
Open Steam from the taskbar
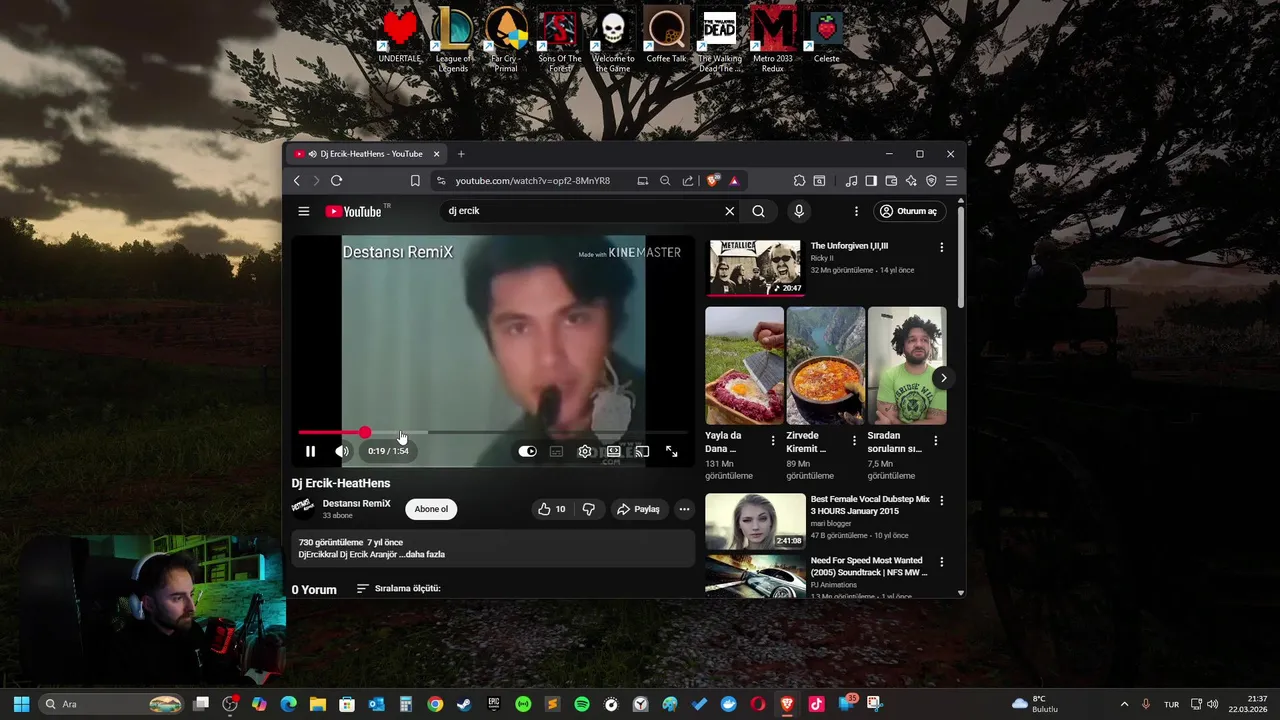click(464, 704)
